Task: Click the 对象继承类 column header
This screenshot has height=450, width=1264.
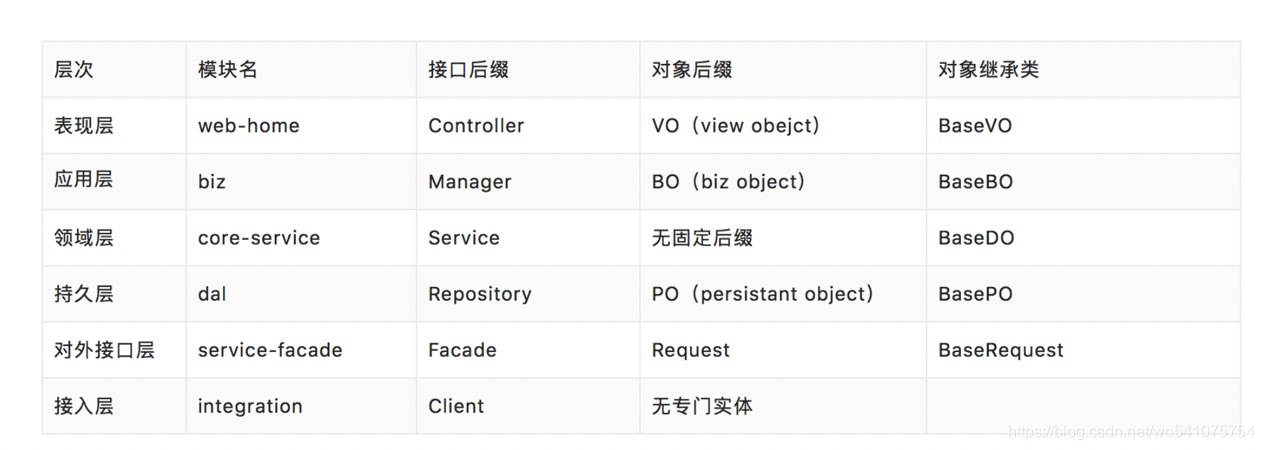Action: [1083, 70]
